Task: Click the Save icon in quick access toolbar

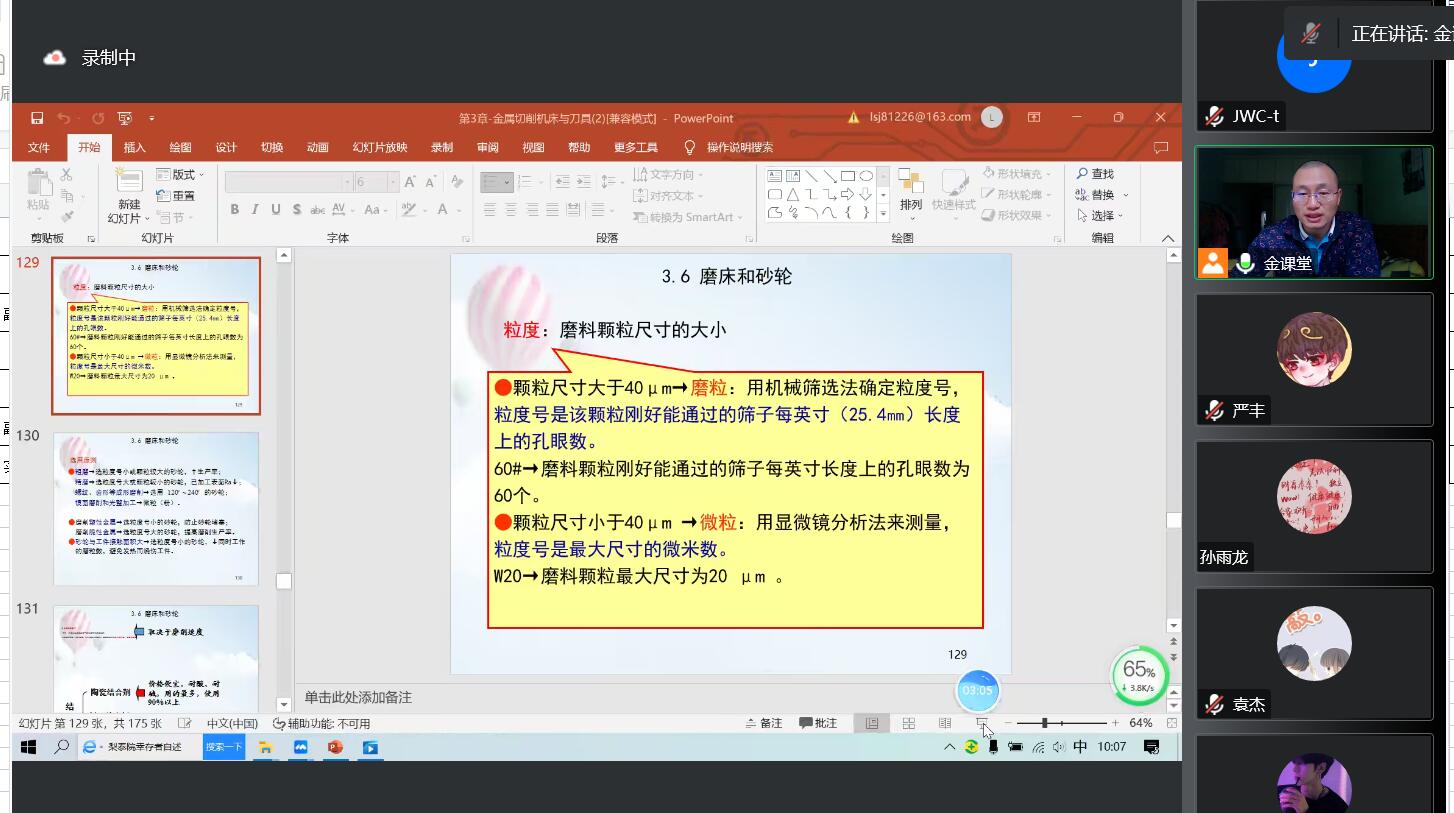Action: [37, 118]
